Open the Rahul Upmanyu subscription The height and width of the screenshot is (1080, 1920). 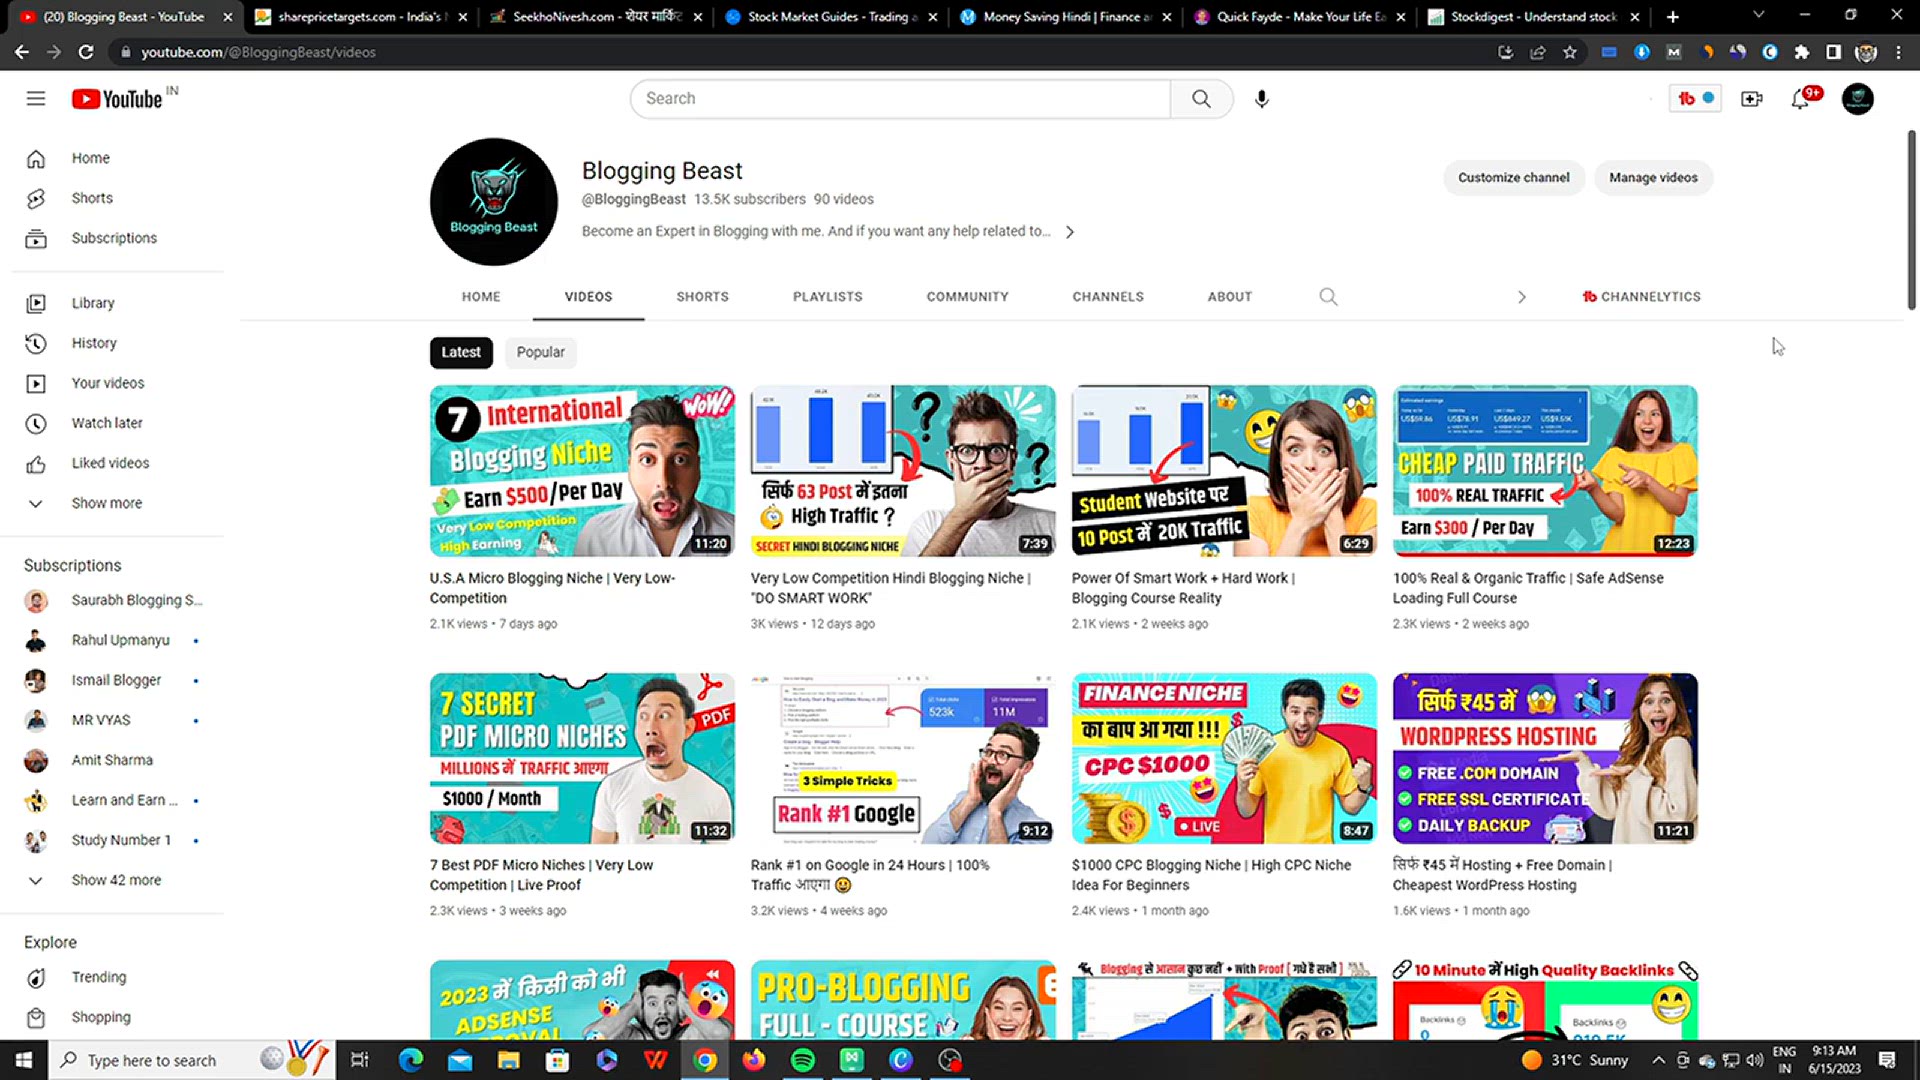click(x=119, y=640)
